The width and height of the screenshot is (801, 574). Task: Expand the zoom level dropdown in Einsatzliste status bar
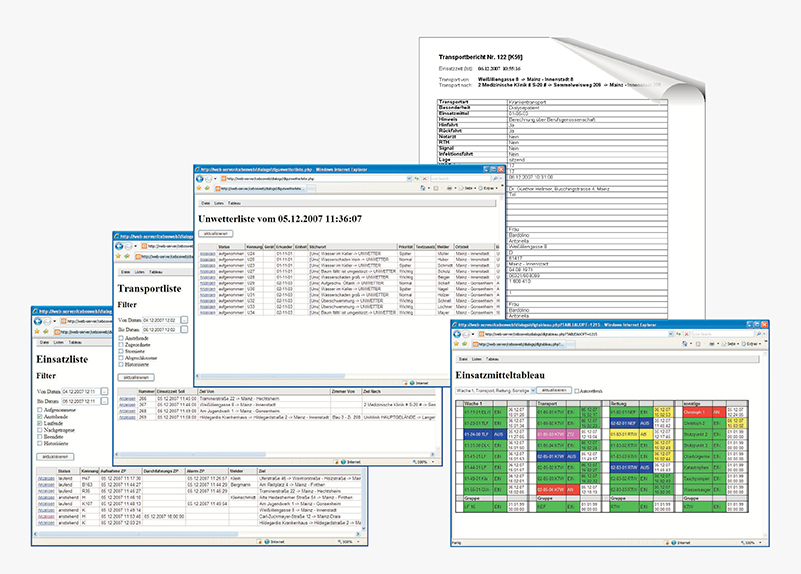click(356, 541)
